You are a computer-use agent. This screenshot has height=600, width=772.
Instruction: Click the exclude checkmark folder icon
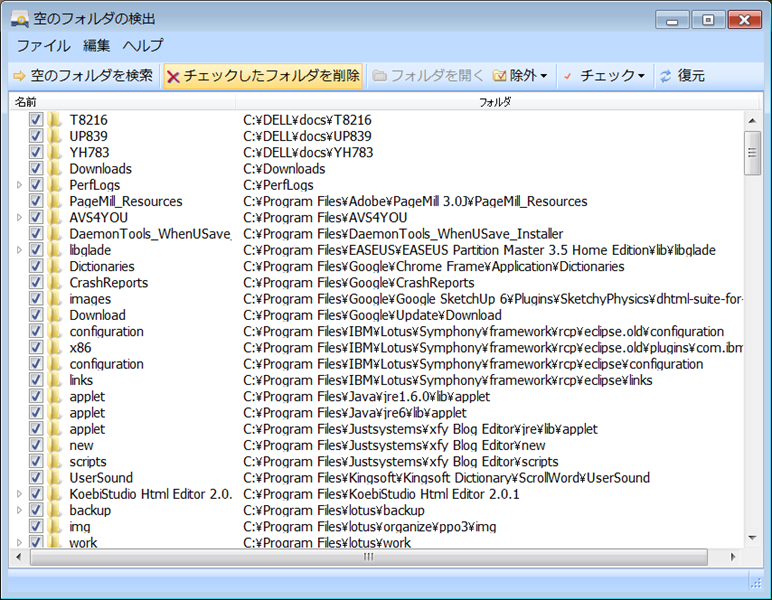tap(499, 76)
